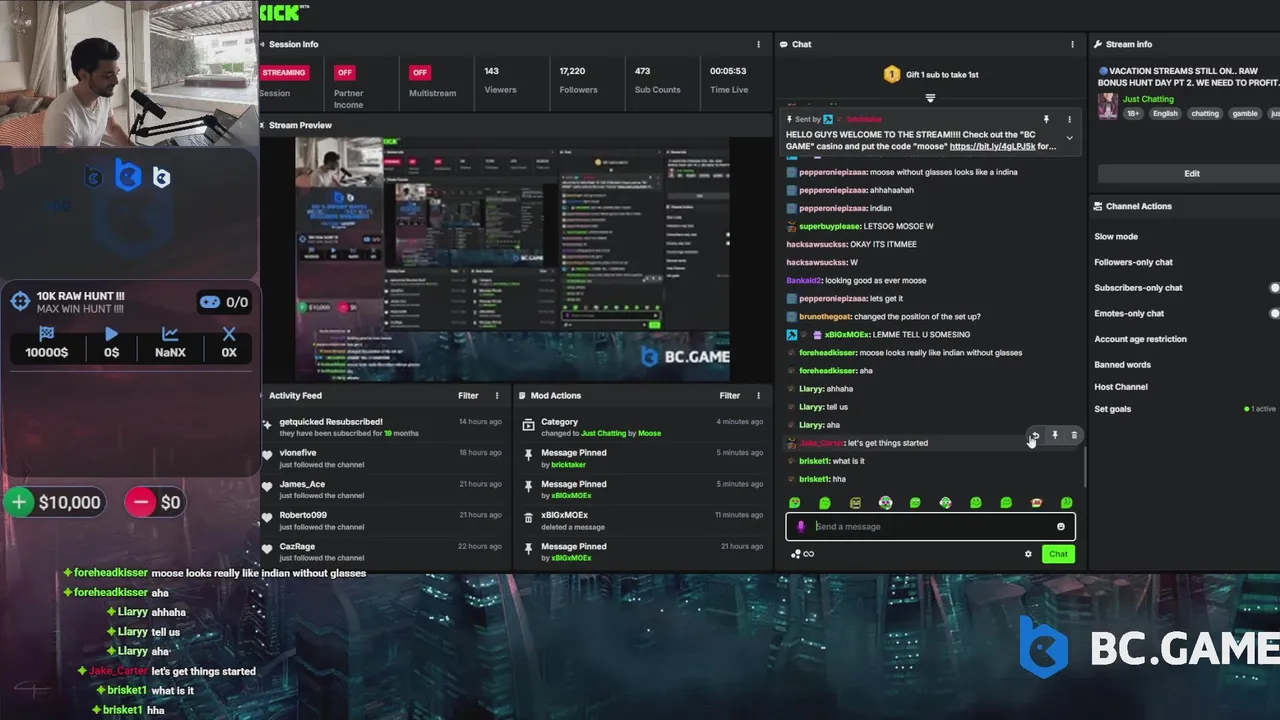Open the Activity Feed three-dot menu

tap(497, 395)
